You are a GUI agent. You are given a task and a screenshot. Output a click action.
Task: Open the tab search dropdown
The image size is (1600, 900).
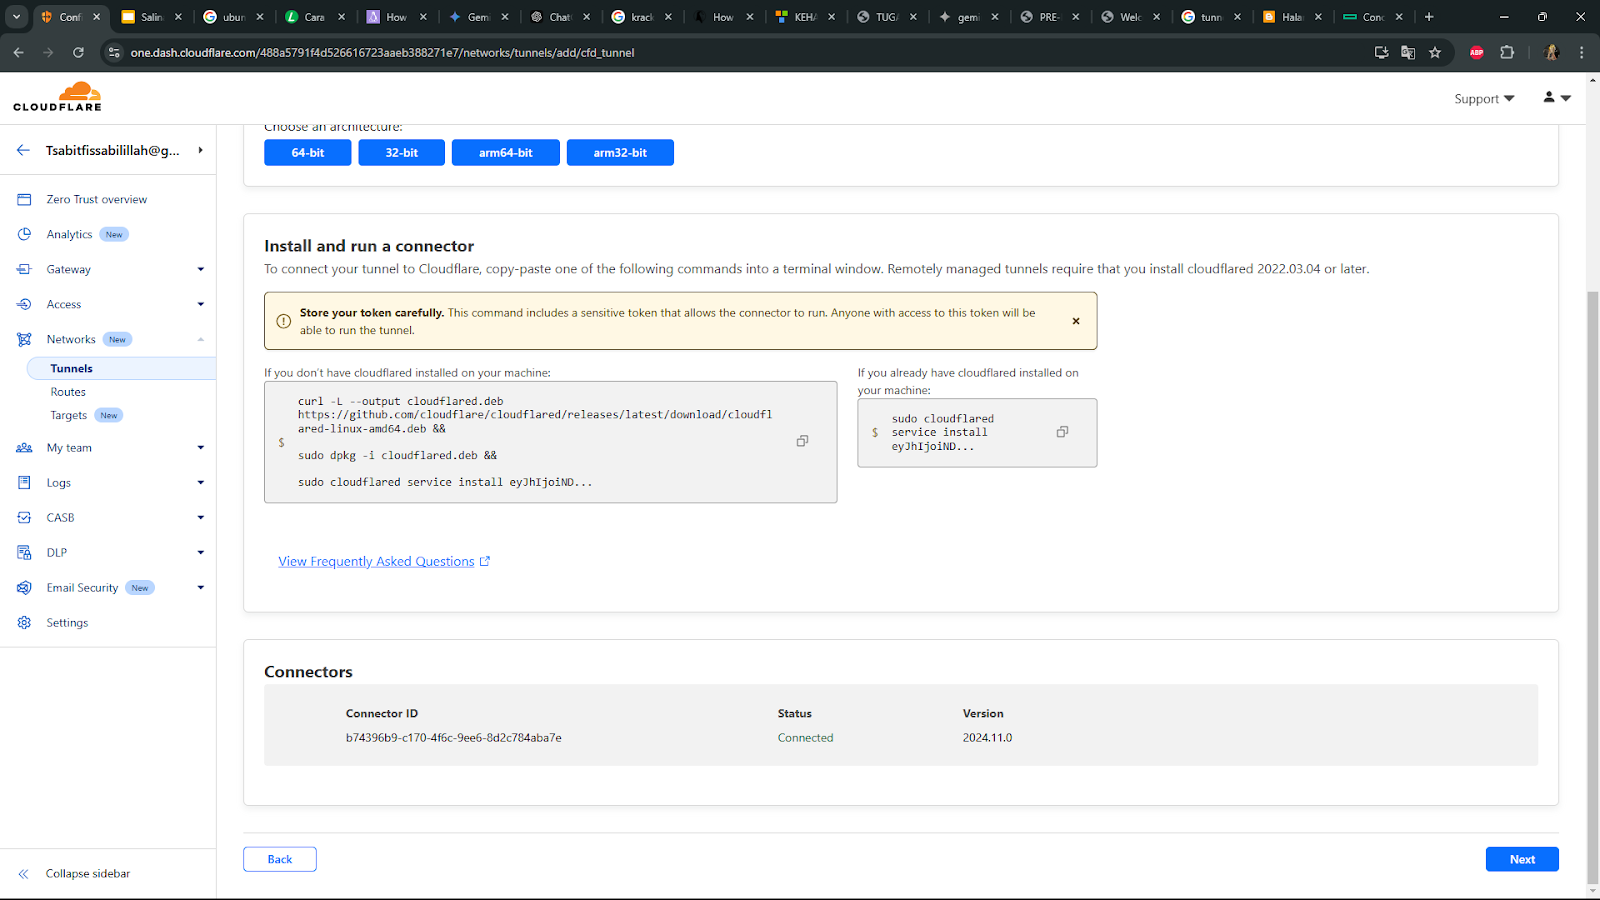point(16,17)
